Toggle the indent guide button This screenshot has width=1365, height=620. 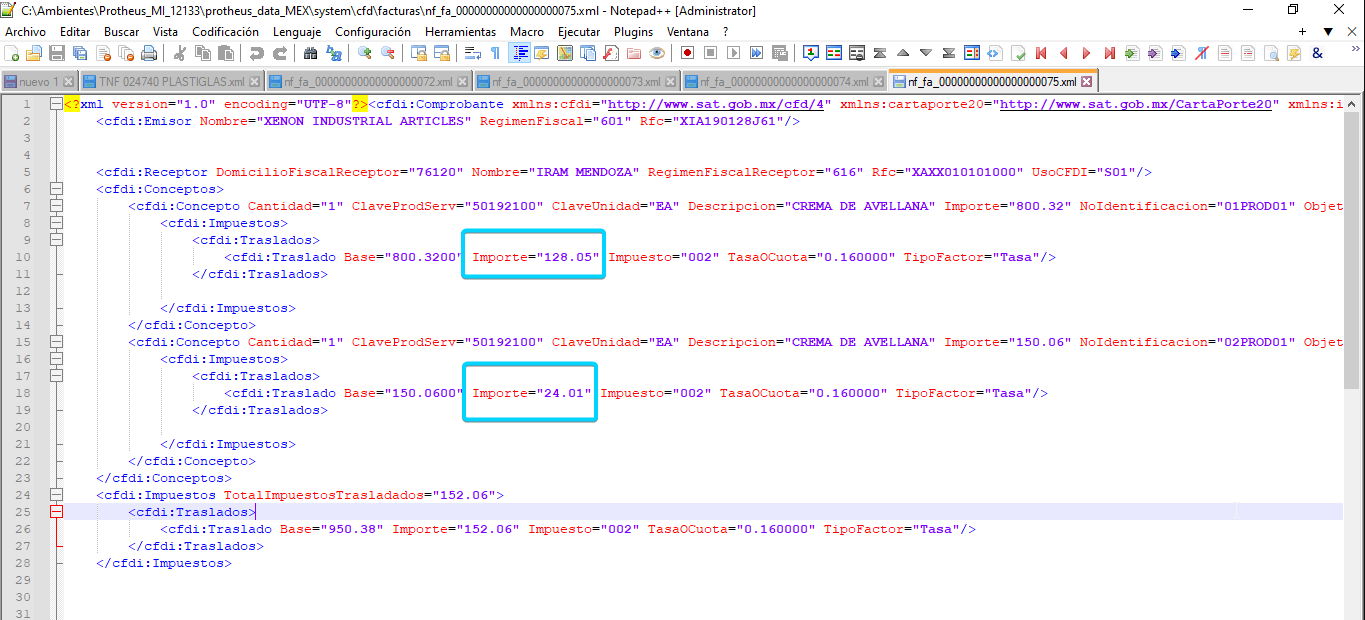coord(520,53)
